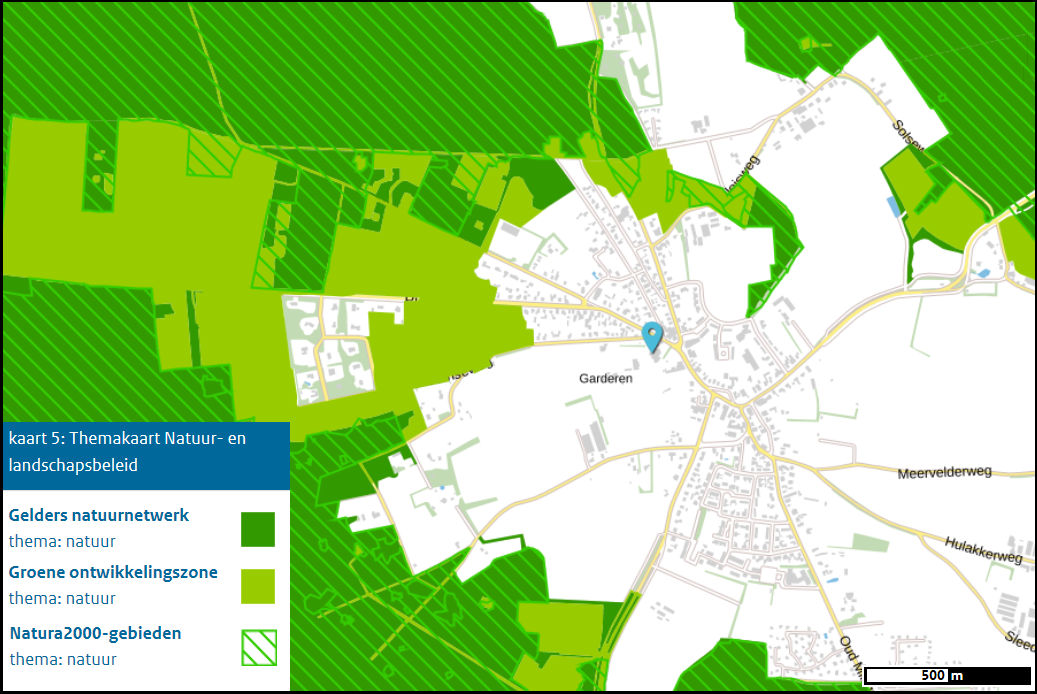1037x694 pixels.
Task: Select the Groene ontwikkelingszone legend label
Action: coord(113,573)
